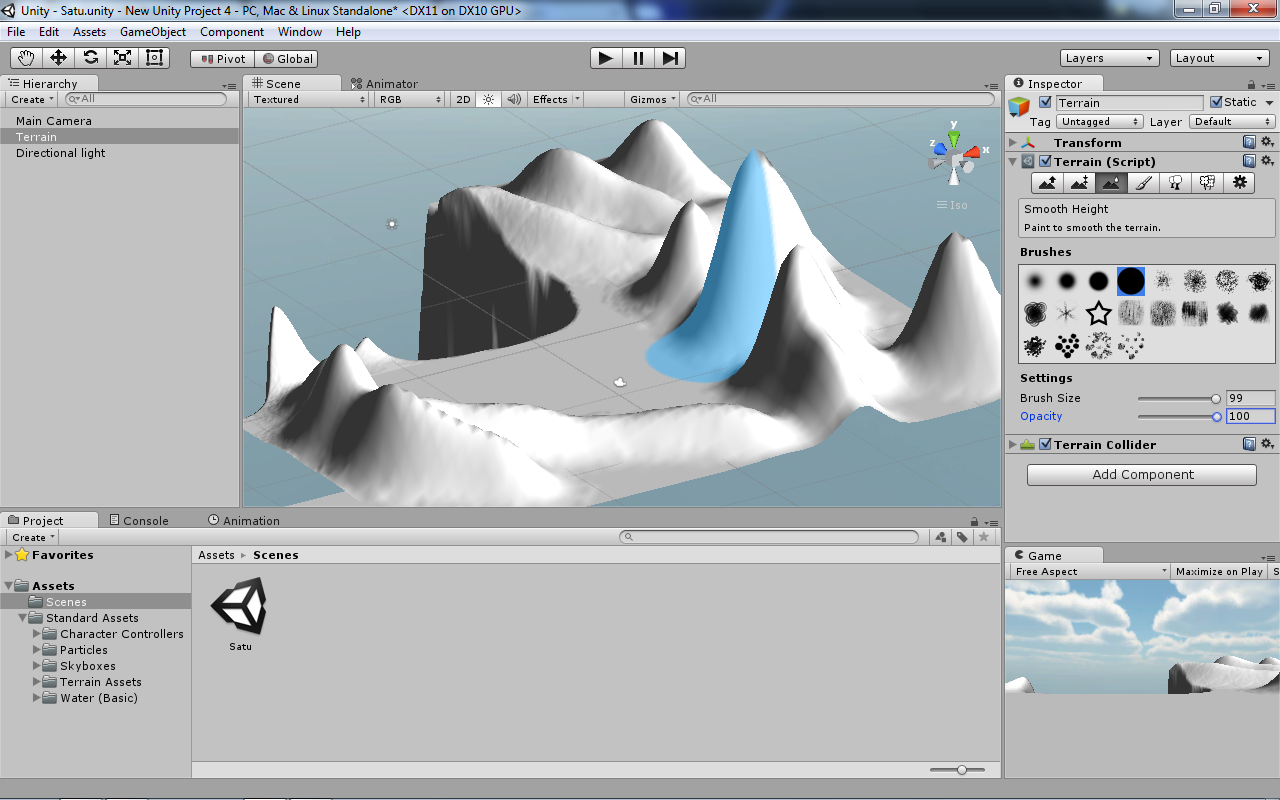The width and height of the screenshot is (1280, 800).
Task: Choose the star-shaped terrain brush
Action: click(1098, 313)
